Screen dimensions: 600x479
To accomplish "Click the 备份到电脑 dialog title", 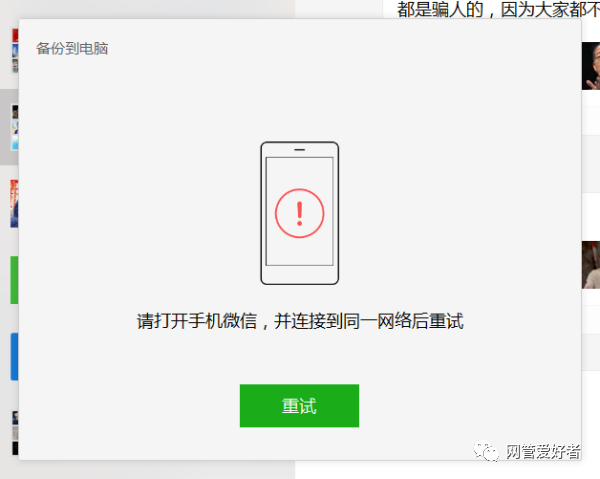I will (x=72, y=49).
